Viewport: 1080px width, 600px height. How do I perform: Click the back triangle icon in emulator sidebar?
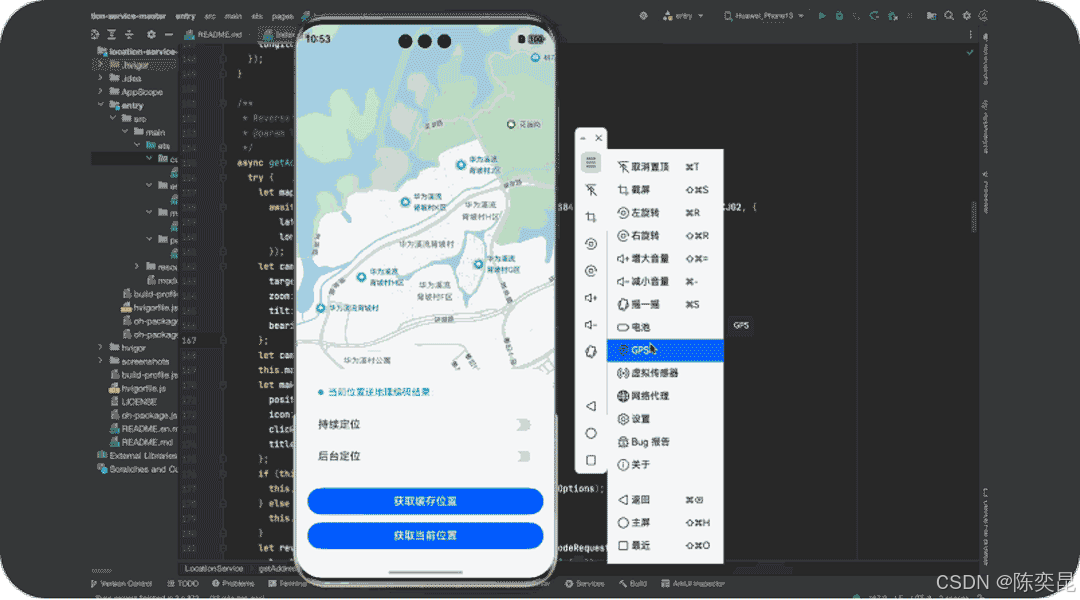click(591, 406)
